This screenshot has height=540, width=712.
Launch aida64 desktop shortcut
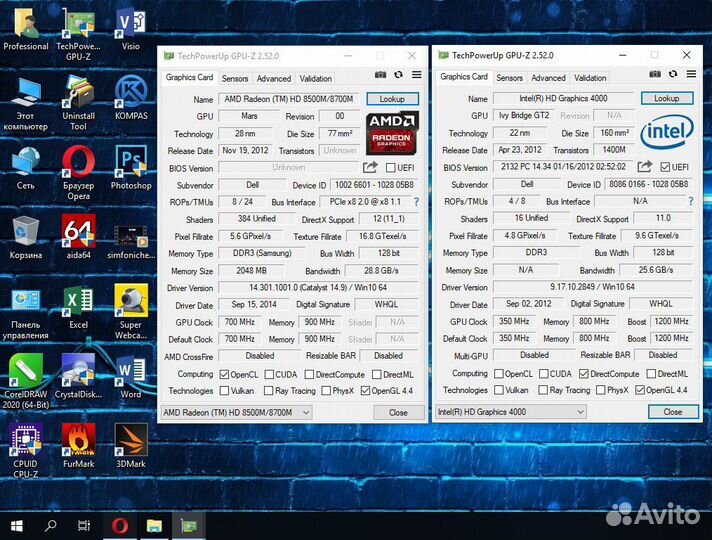[x=78, y=238]
